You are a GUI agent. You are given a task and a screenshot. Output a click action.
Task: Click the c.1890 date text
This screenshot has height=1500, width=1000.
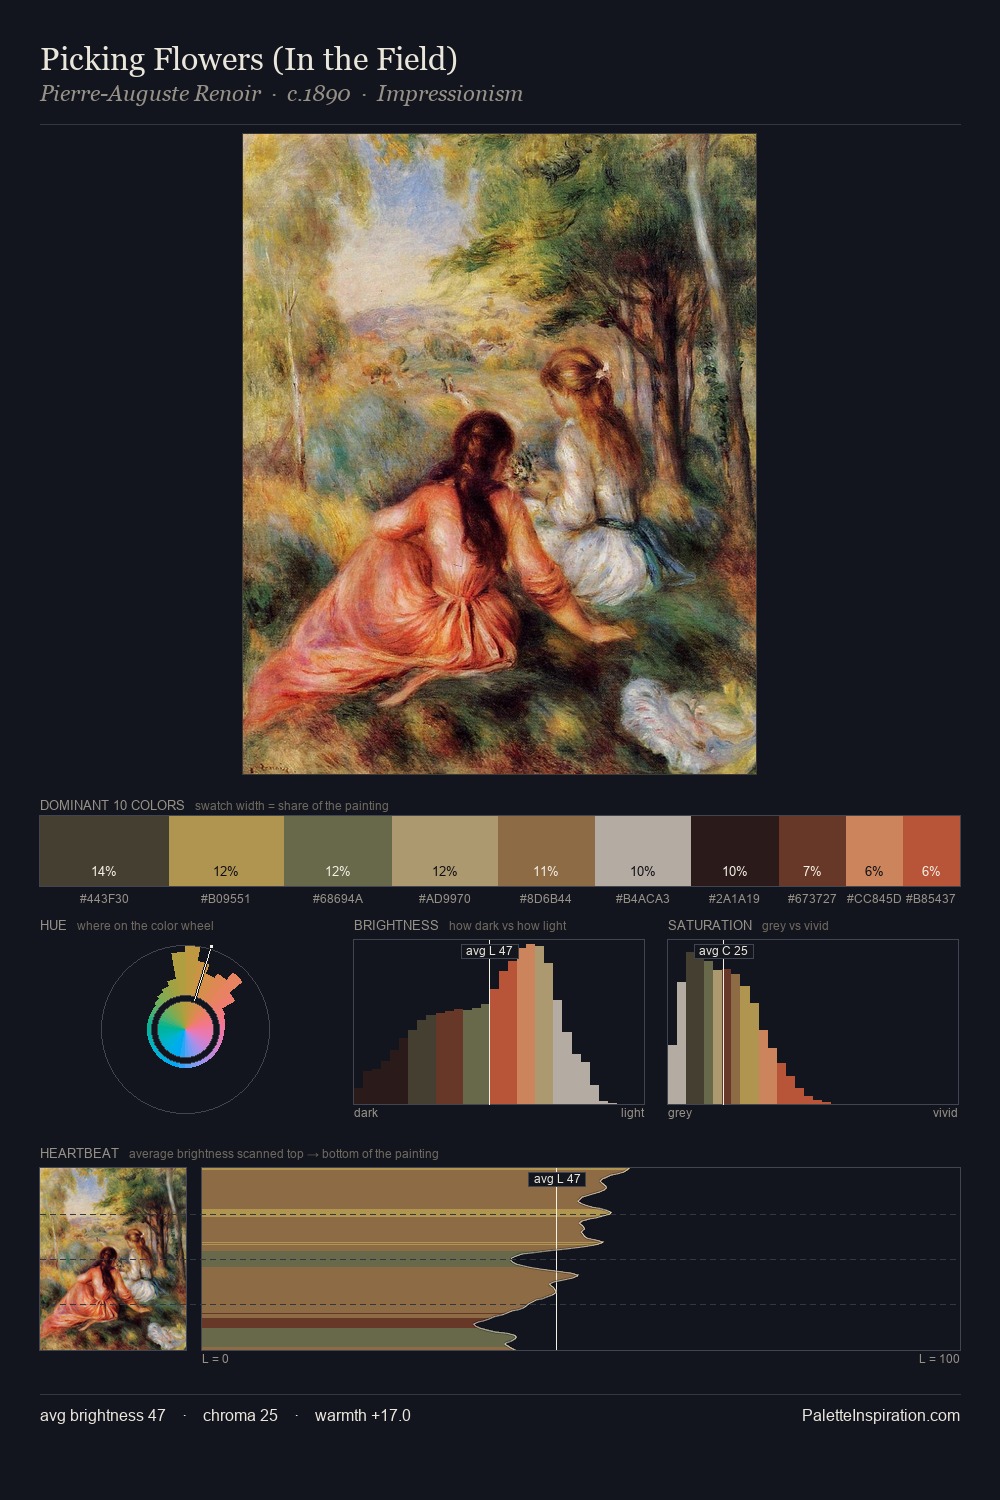[318, 94]
